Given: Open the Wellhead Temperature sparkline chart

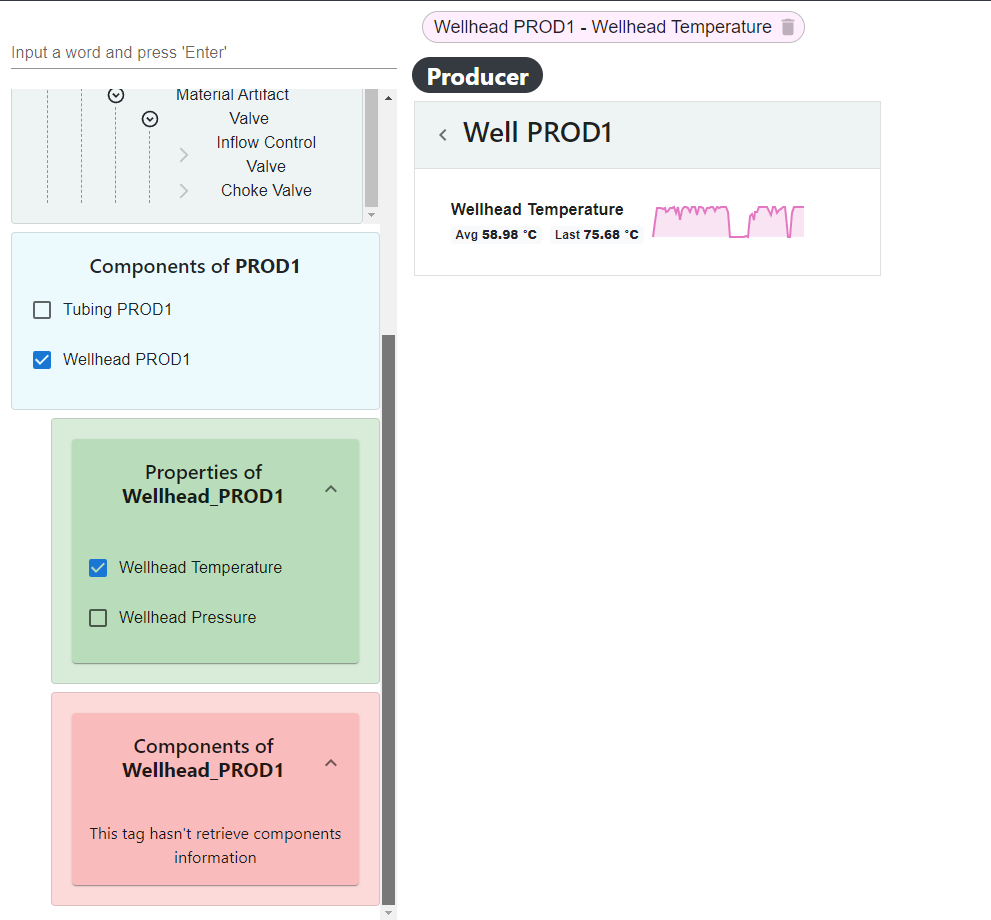Looking at the screenshot, I should 728,221.
